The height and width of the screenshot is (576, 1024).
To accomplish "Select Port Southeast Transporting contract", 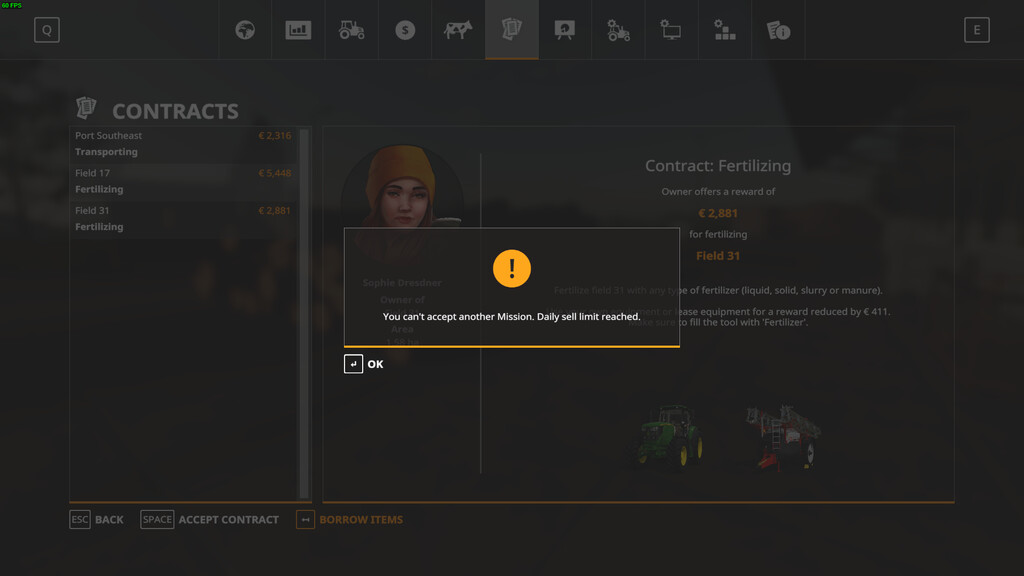I will coord(184,144).
